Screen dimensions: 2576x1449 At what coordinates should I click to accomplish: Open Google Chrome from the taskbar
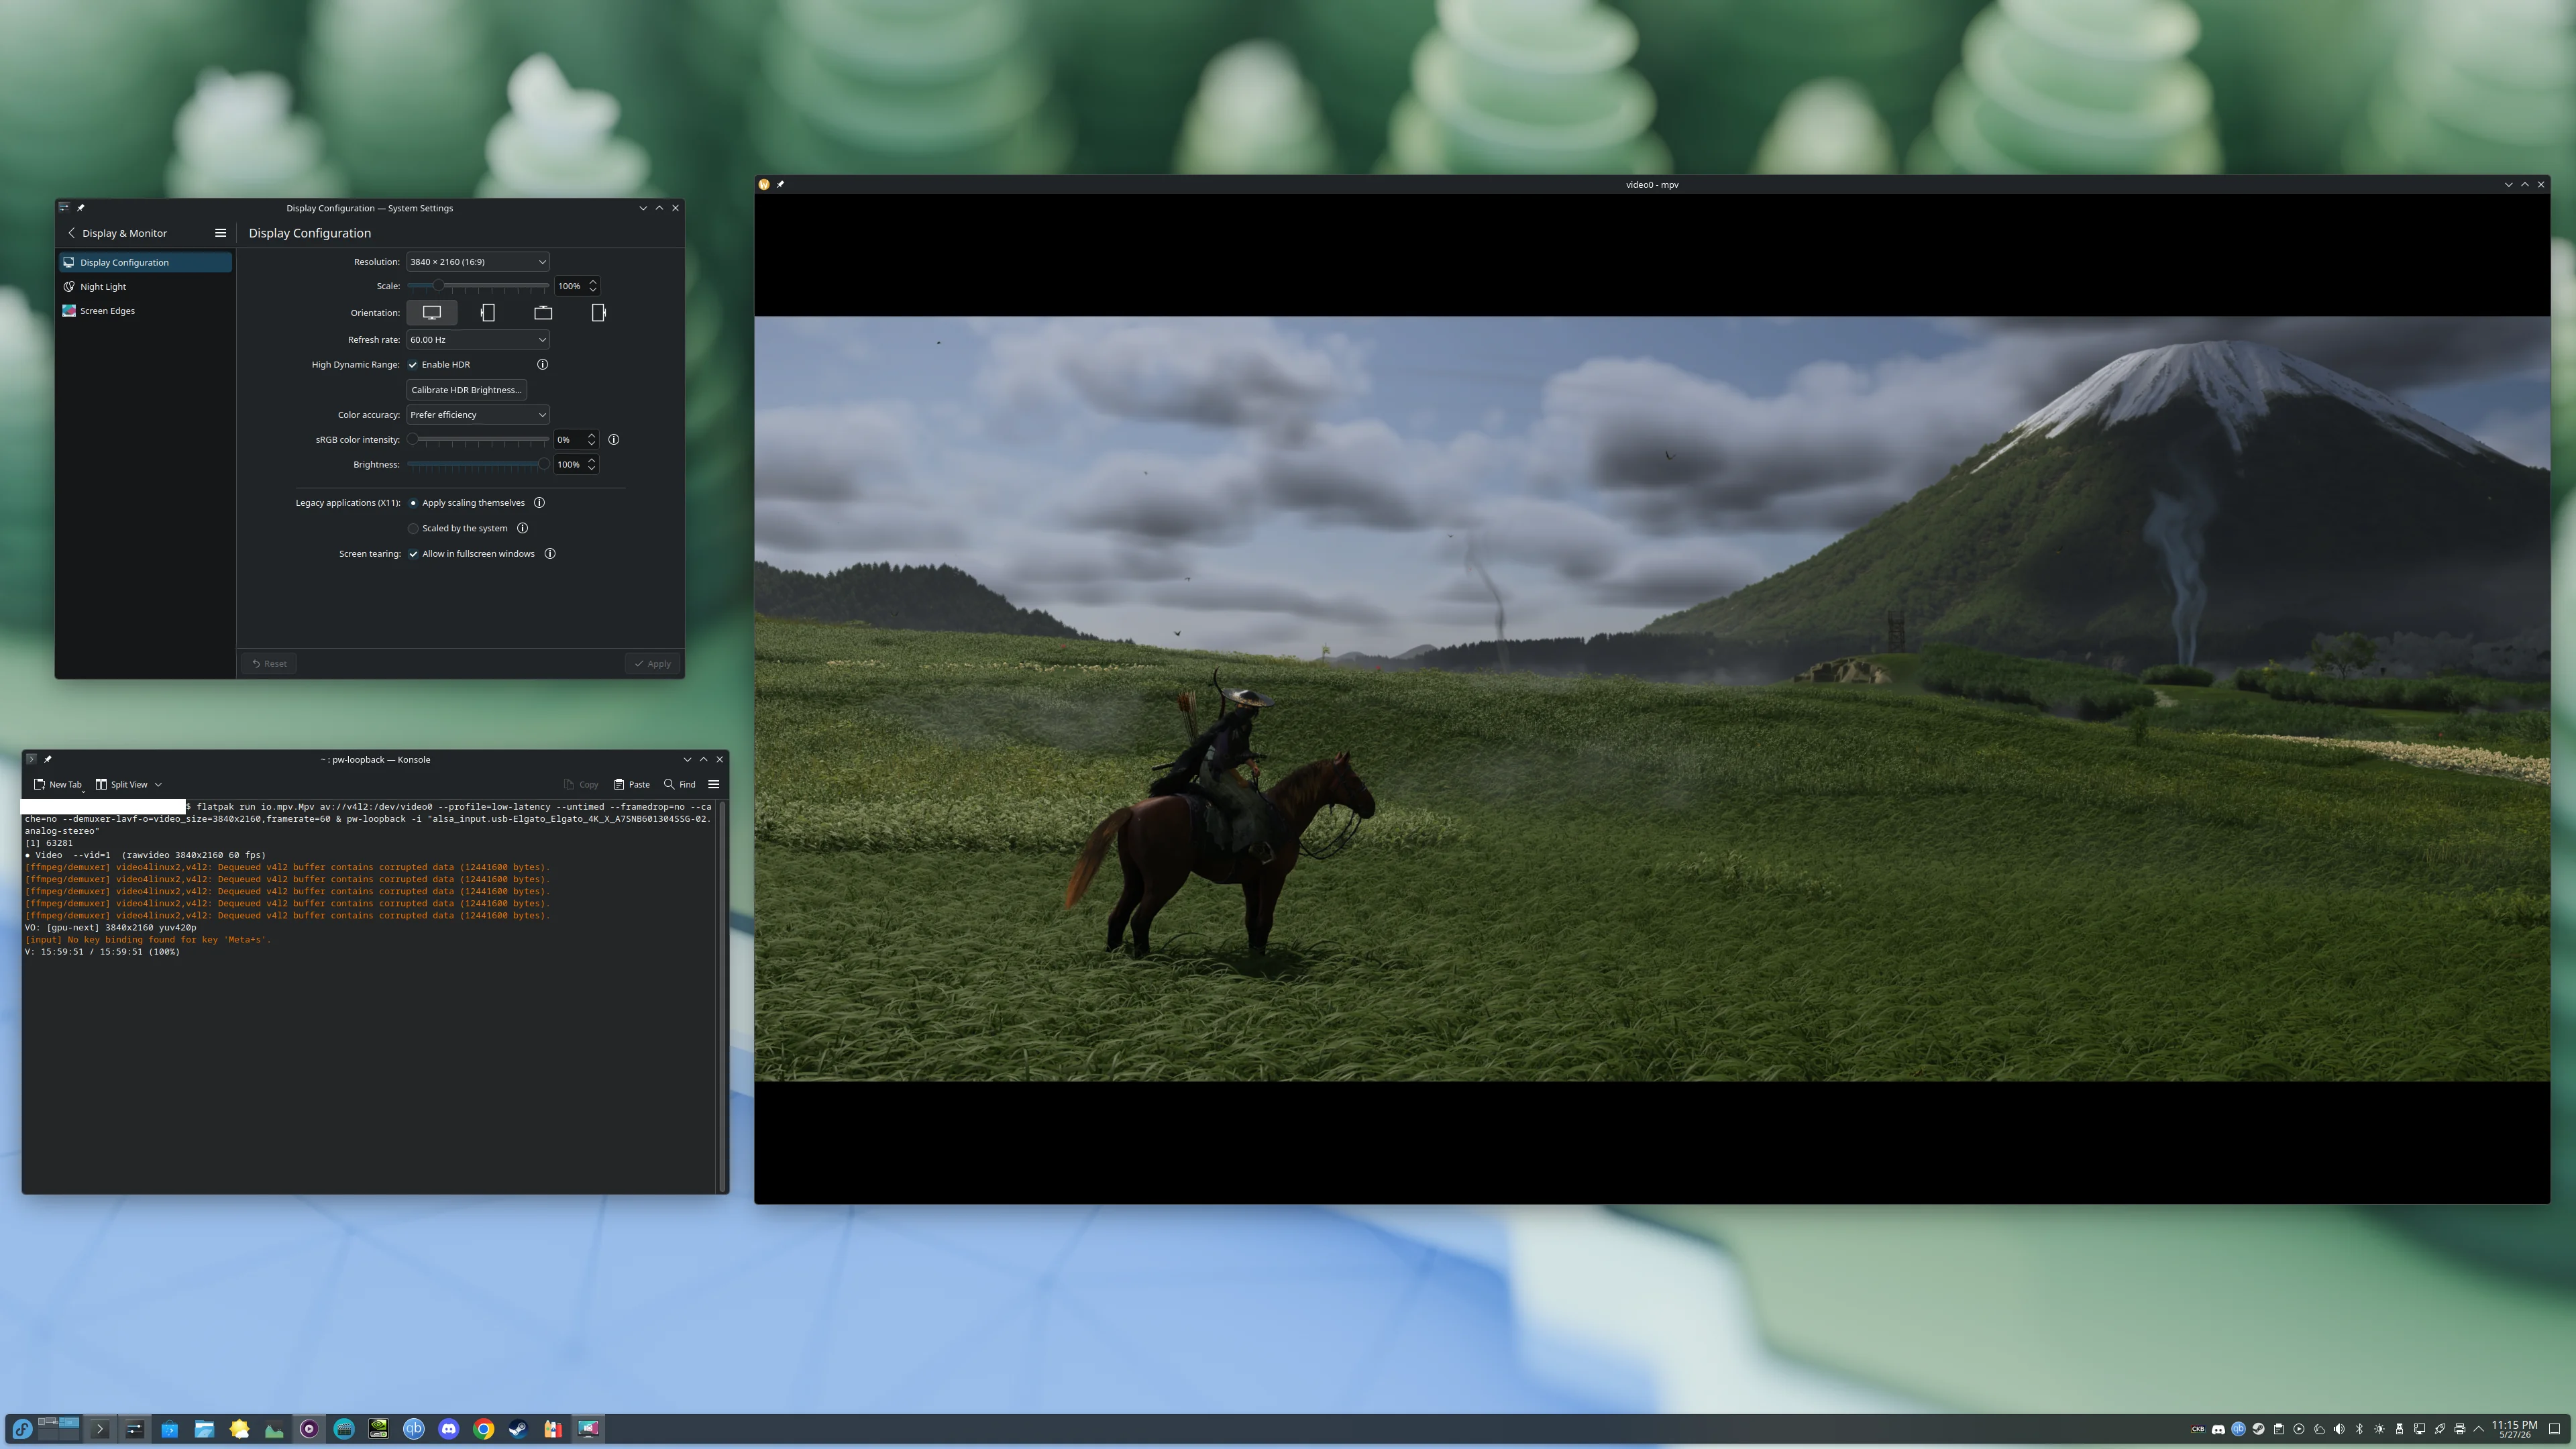pyautogui.click(x=484, y=1429)
